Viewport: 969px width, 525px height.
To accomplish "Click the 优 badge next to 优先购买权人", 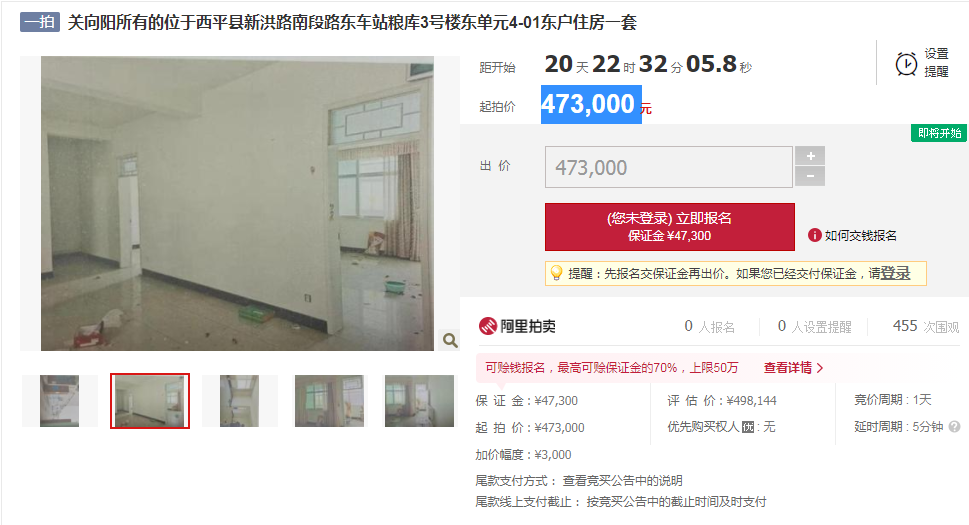I will 747,427.
